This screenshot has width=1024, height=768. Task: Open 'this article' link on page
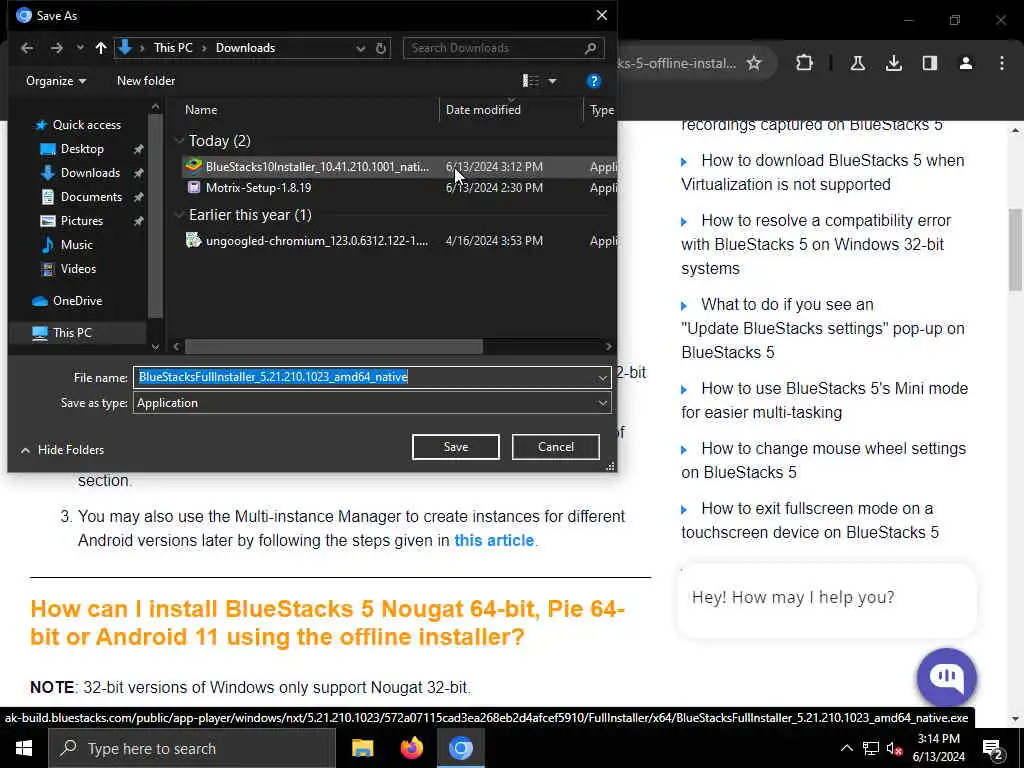[494, 541]
